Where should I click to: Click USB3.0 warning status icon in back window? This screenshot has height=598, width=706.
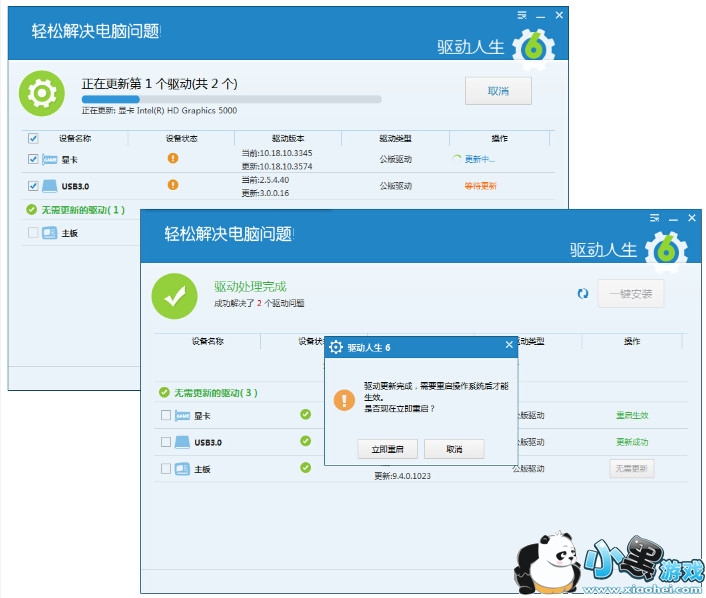(x=173, y=185)
